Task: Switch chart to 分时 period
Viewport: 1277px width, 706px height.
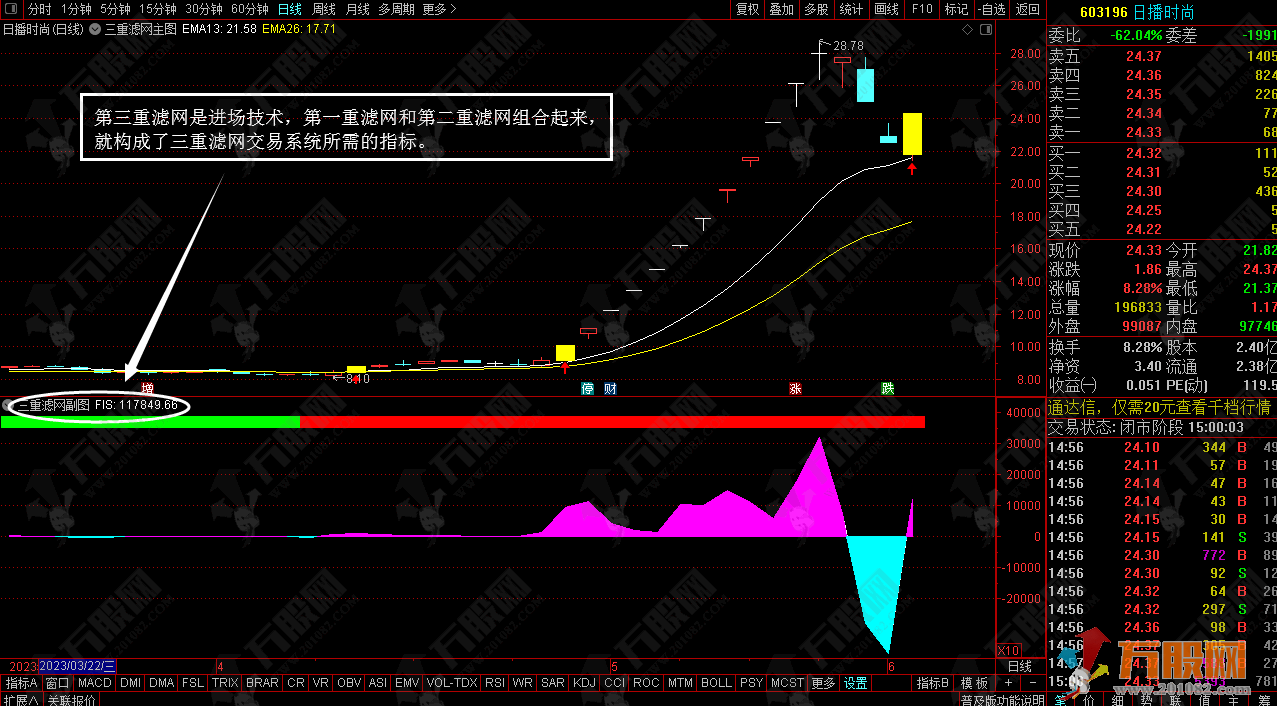Action: tap(40, 9)
